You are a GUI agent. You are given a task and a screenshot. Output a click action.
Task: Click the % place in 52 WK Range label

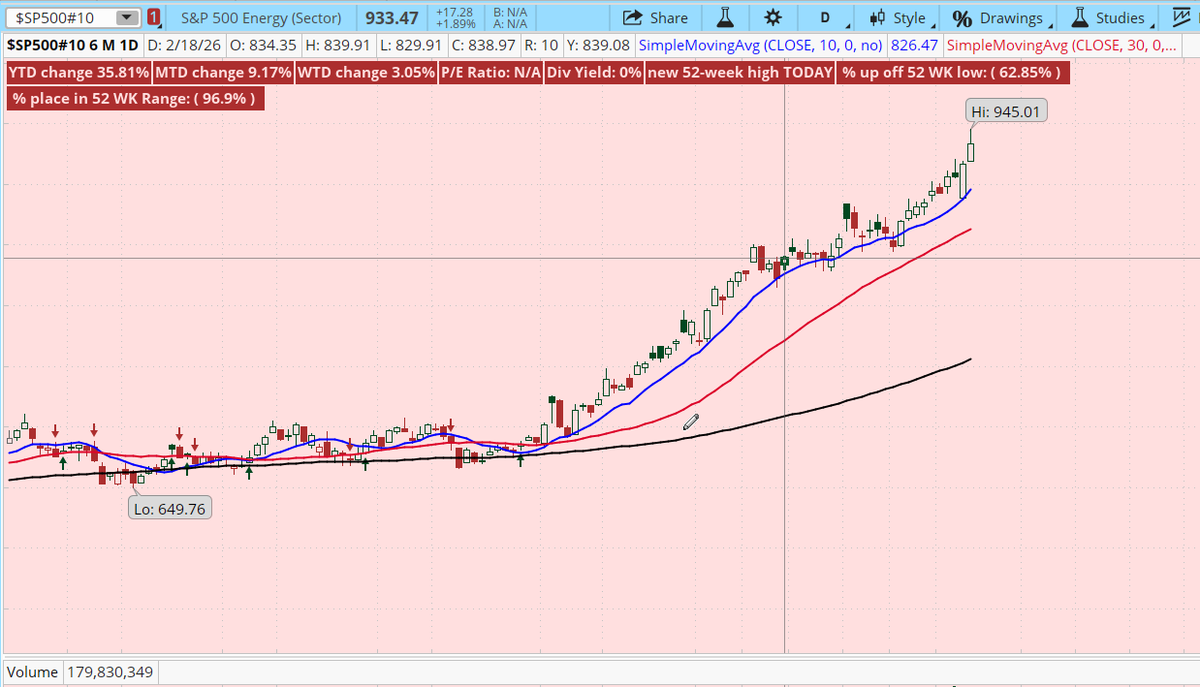[135, 99]
